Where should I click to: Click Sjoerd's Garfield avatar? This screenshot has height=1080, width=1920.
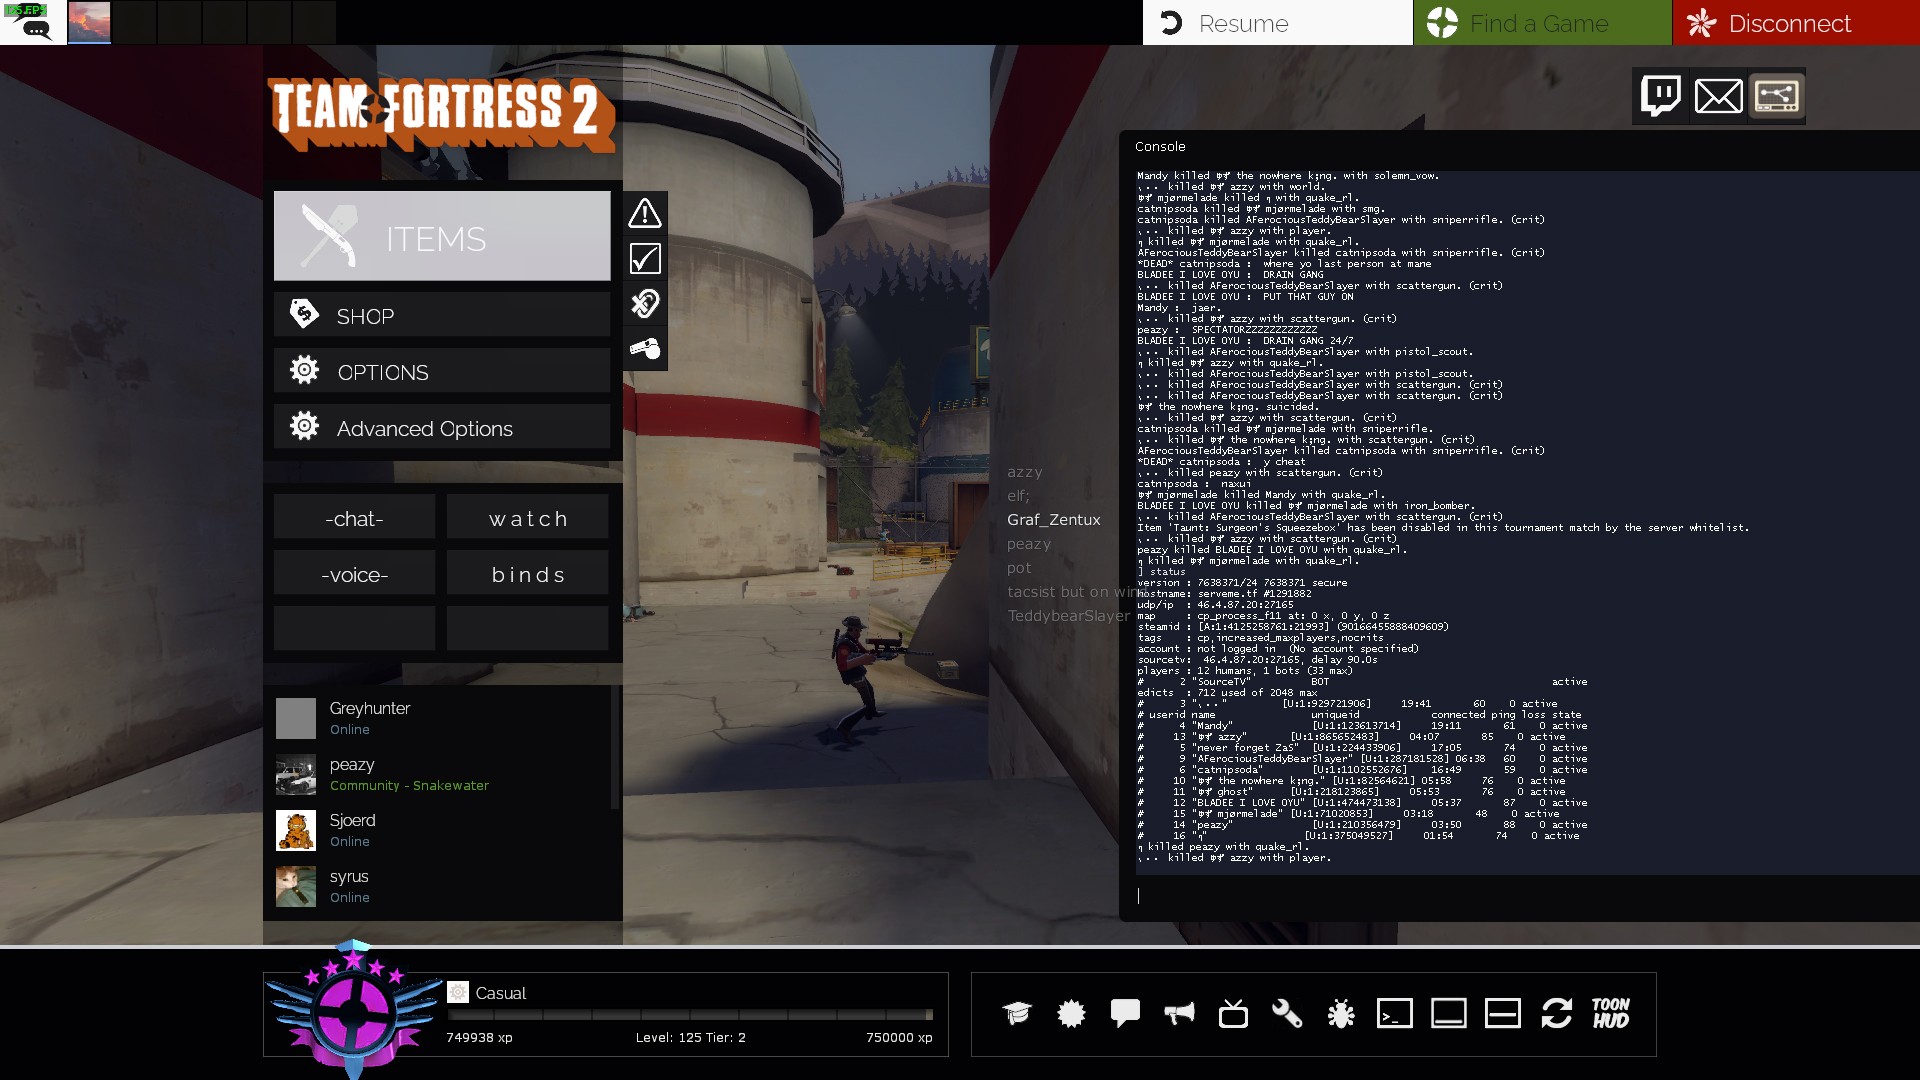point(296,830)
